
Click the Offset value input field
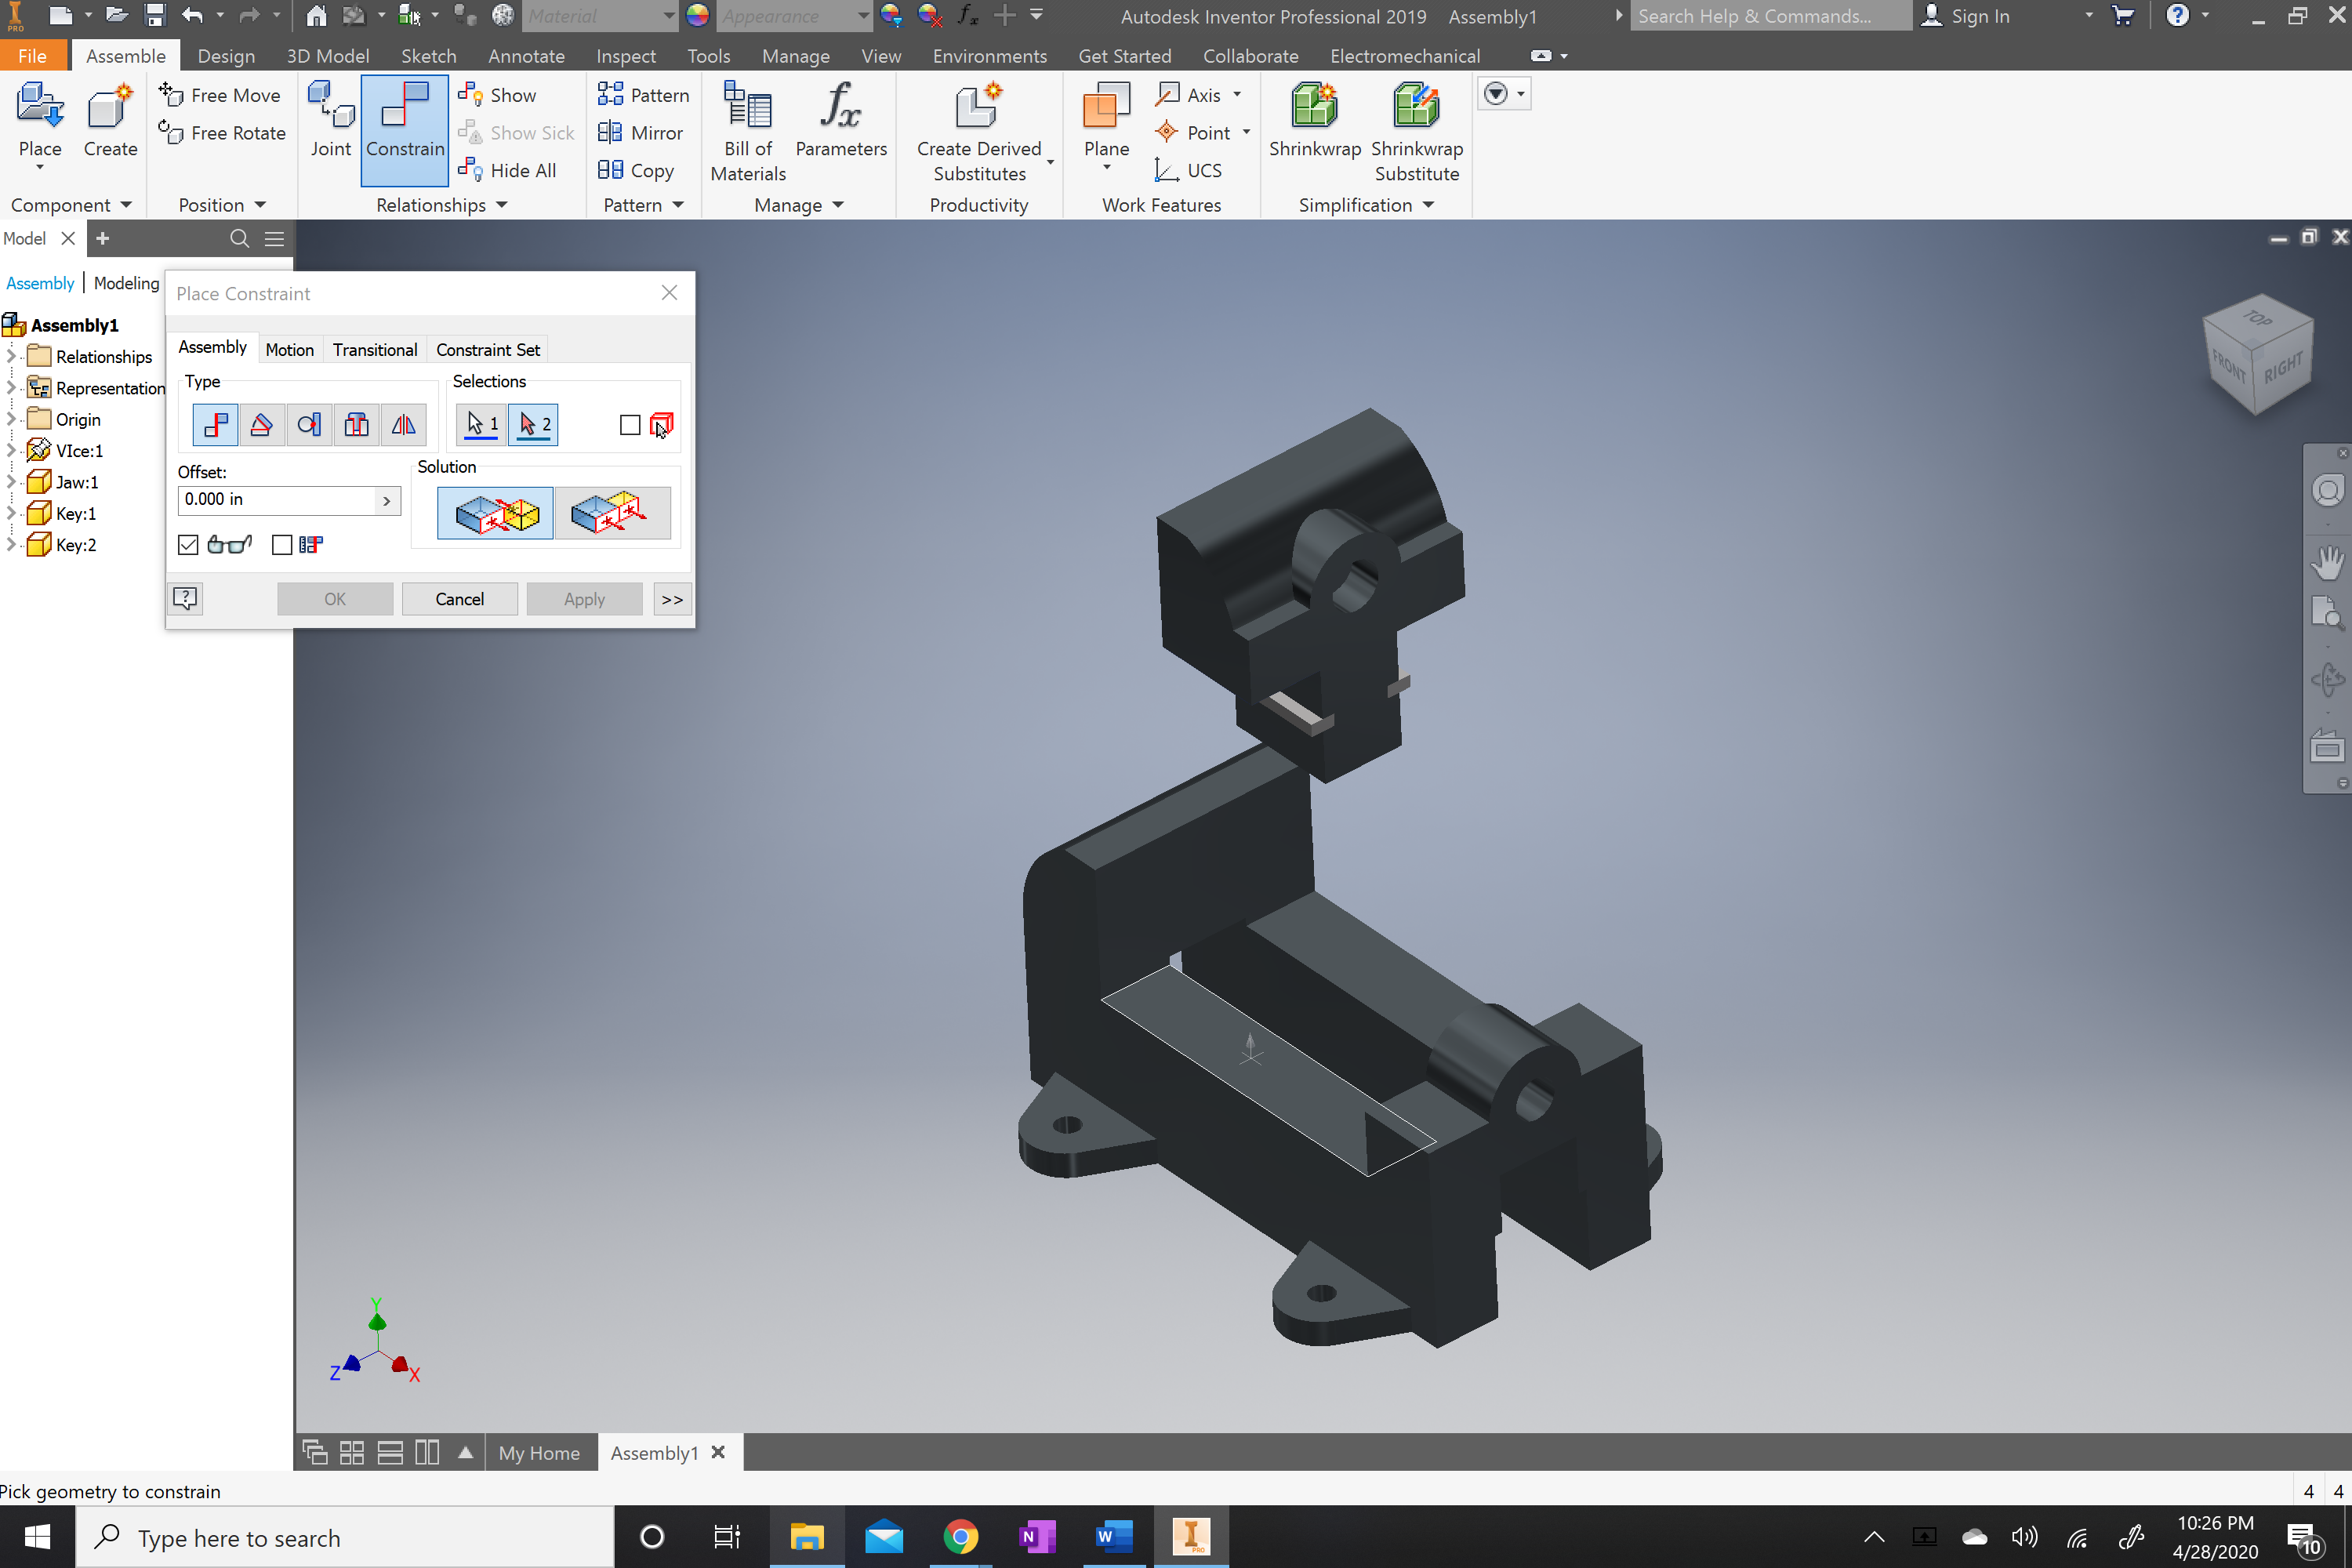[276, 500]
